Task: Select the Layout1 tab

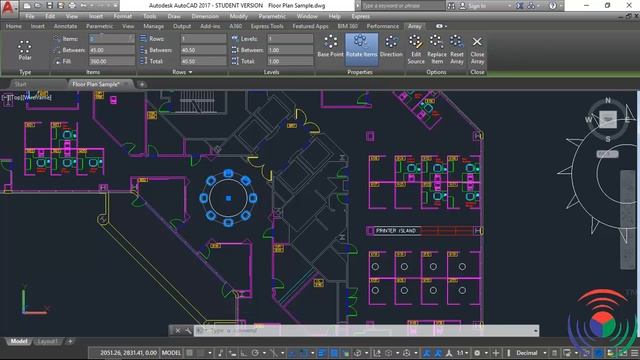Action: (47, 341)
